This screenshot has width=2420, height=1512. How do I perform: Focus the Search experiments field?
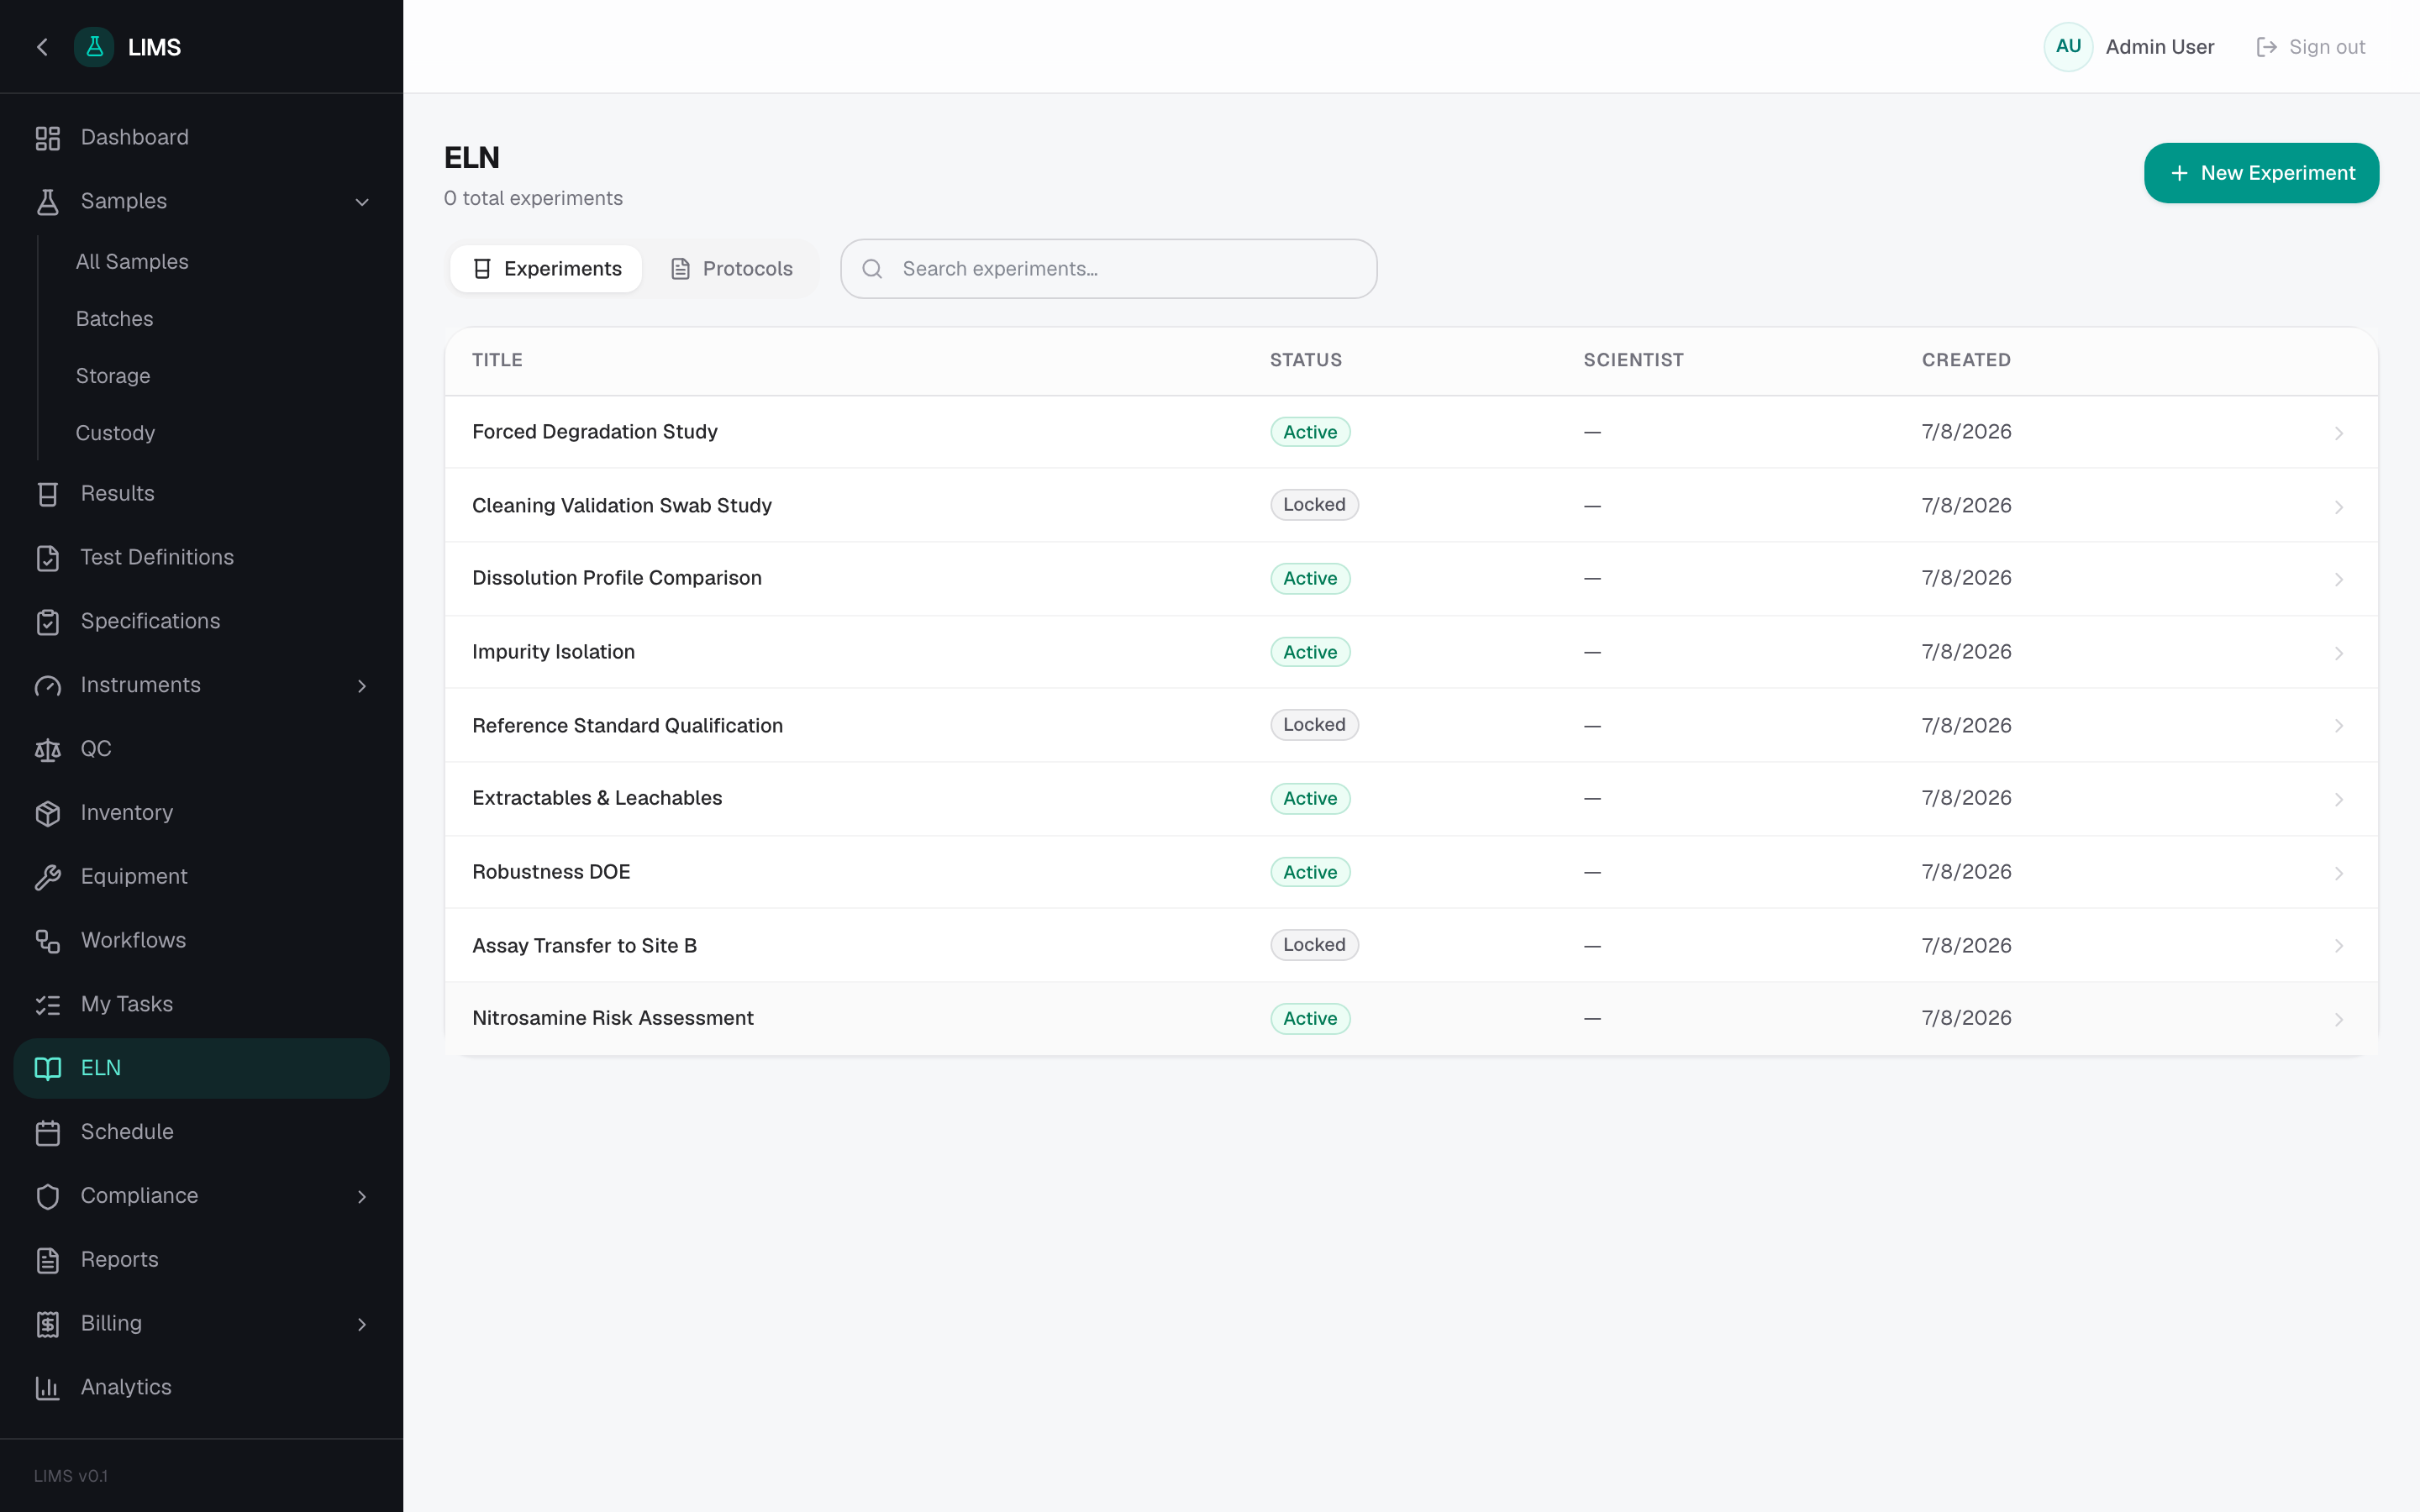coord(1109,269)
